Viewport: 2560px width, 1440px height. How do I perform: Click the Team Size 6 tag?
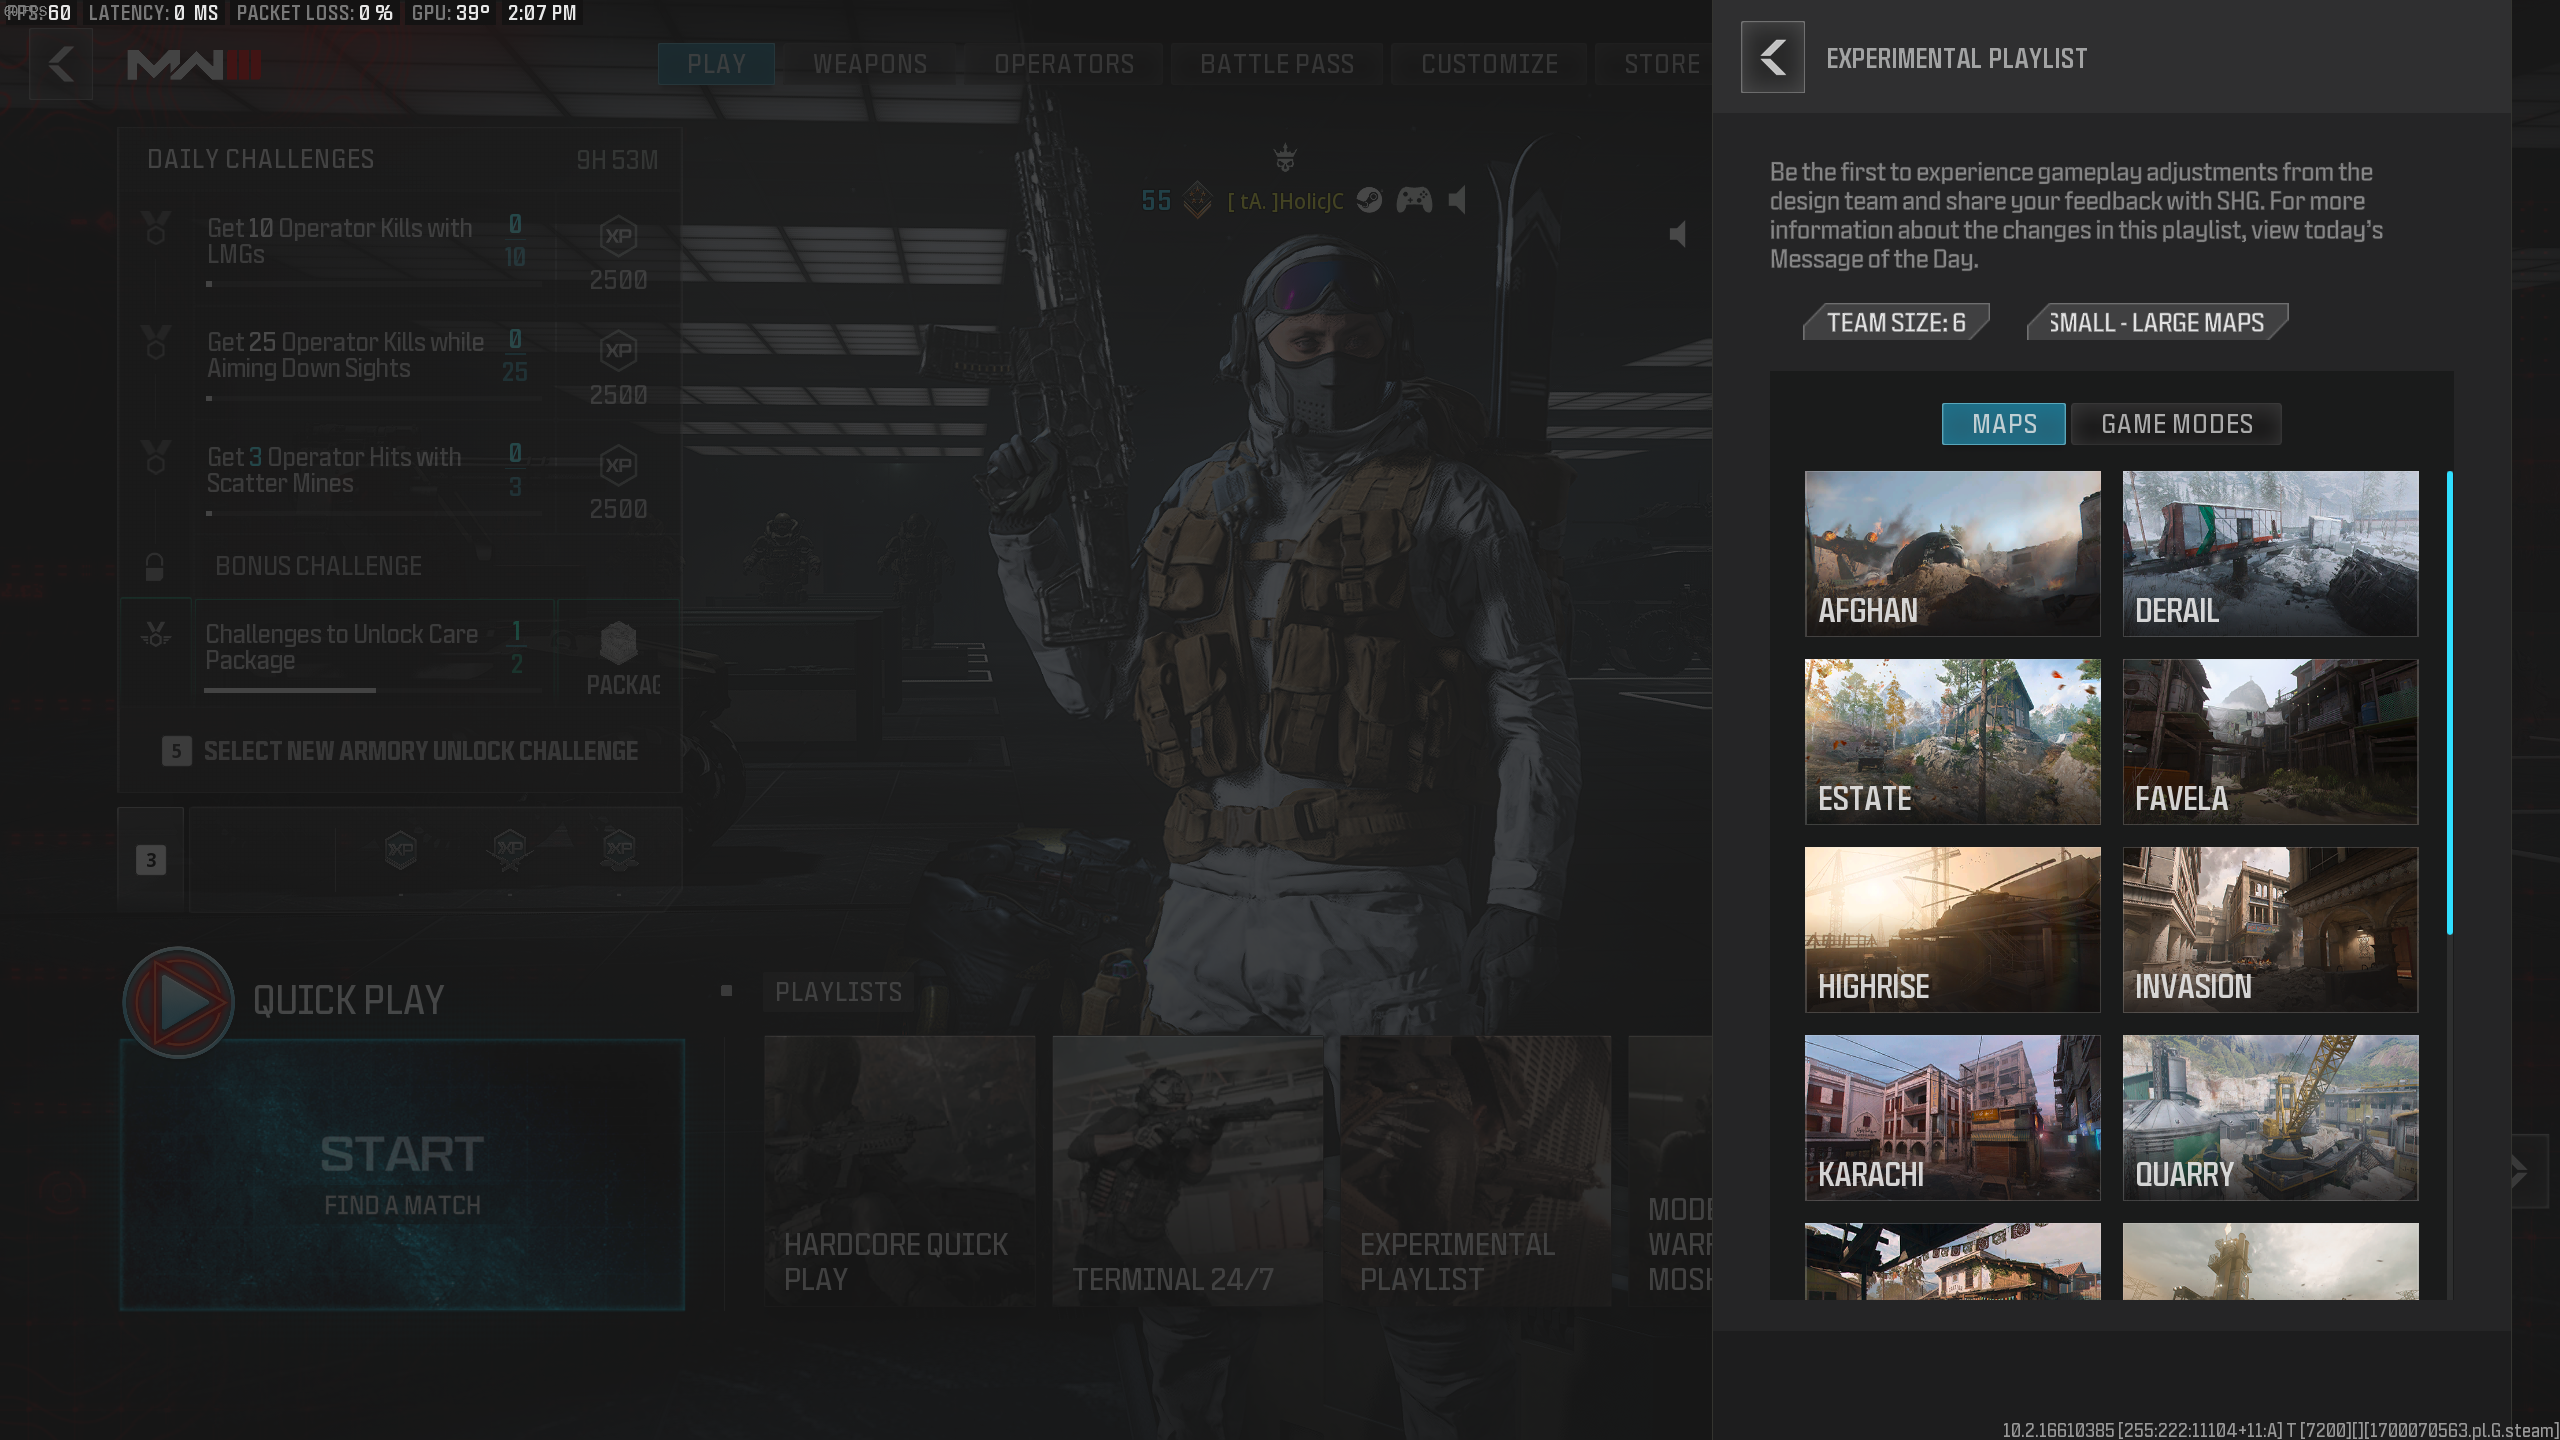pyautogui.click(x=1896, y=323)
